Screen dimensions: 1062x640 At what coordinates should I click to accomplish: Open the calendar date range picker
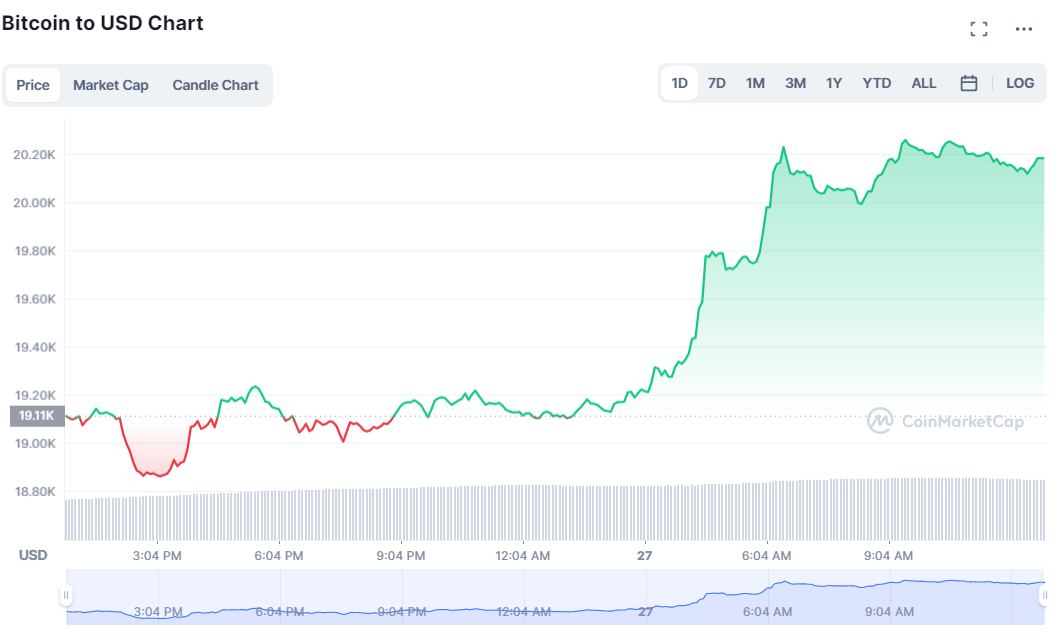click(x=969, y=83)
